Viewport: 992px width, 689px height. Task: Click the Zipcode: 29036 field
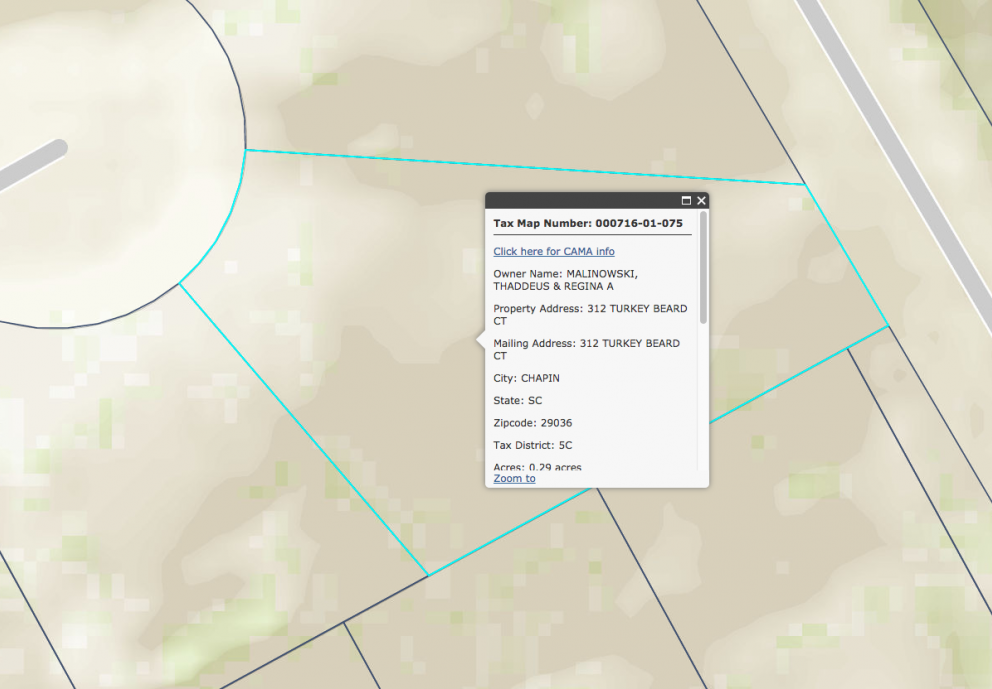coord(533,423)
